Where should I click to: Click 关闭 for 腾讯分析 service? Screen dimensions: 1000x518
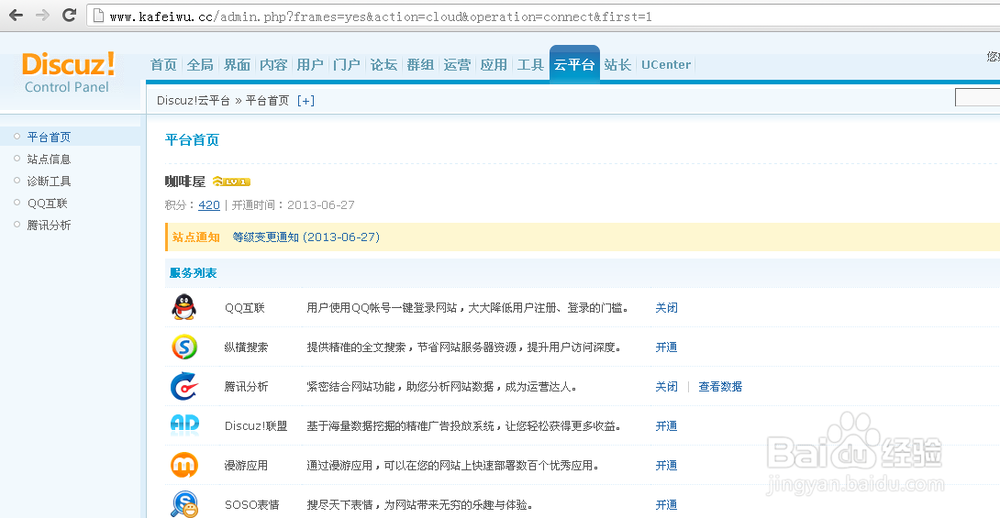coord(666,387)
